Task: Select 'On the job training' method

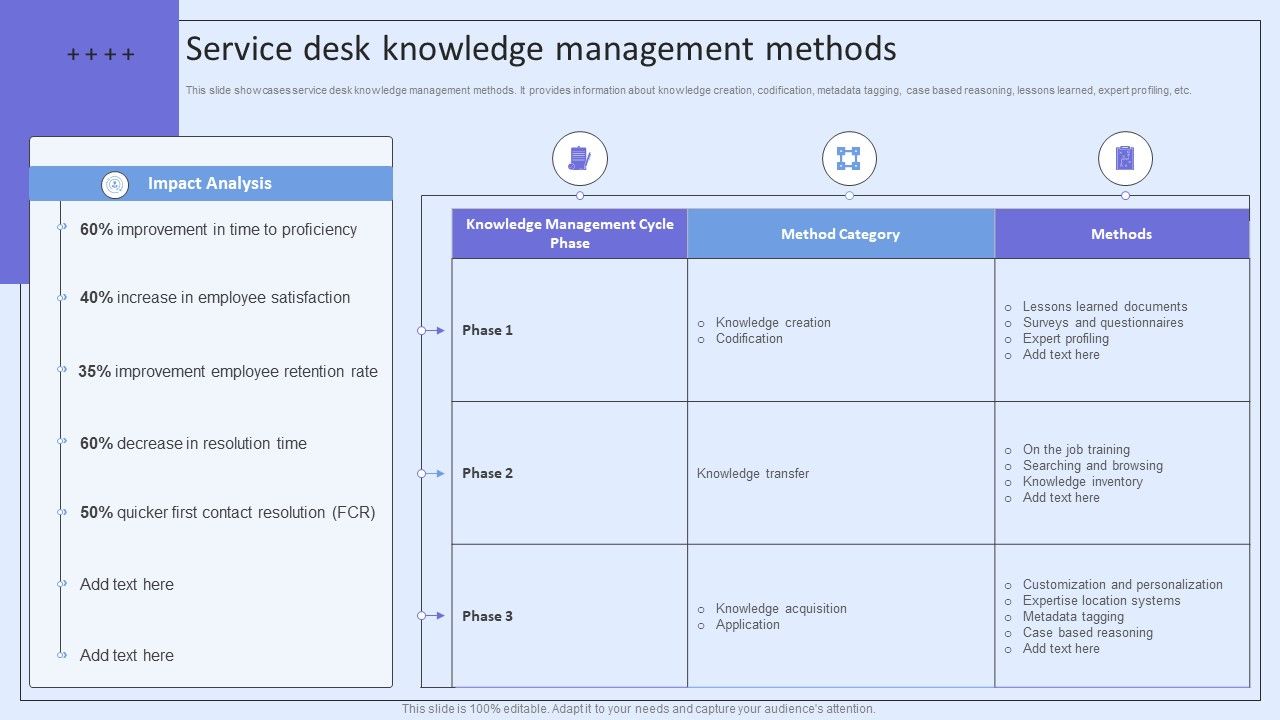Action: (1076, 449)
